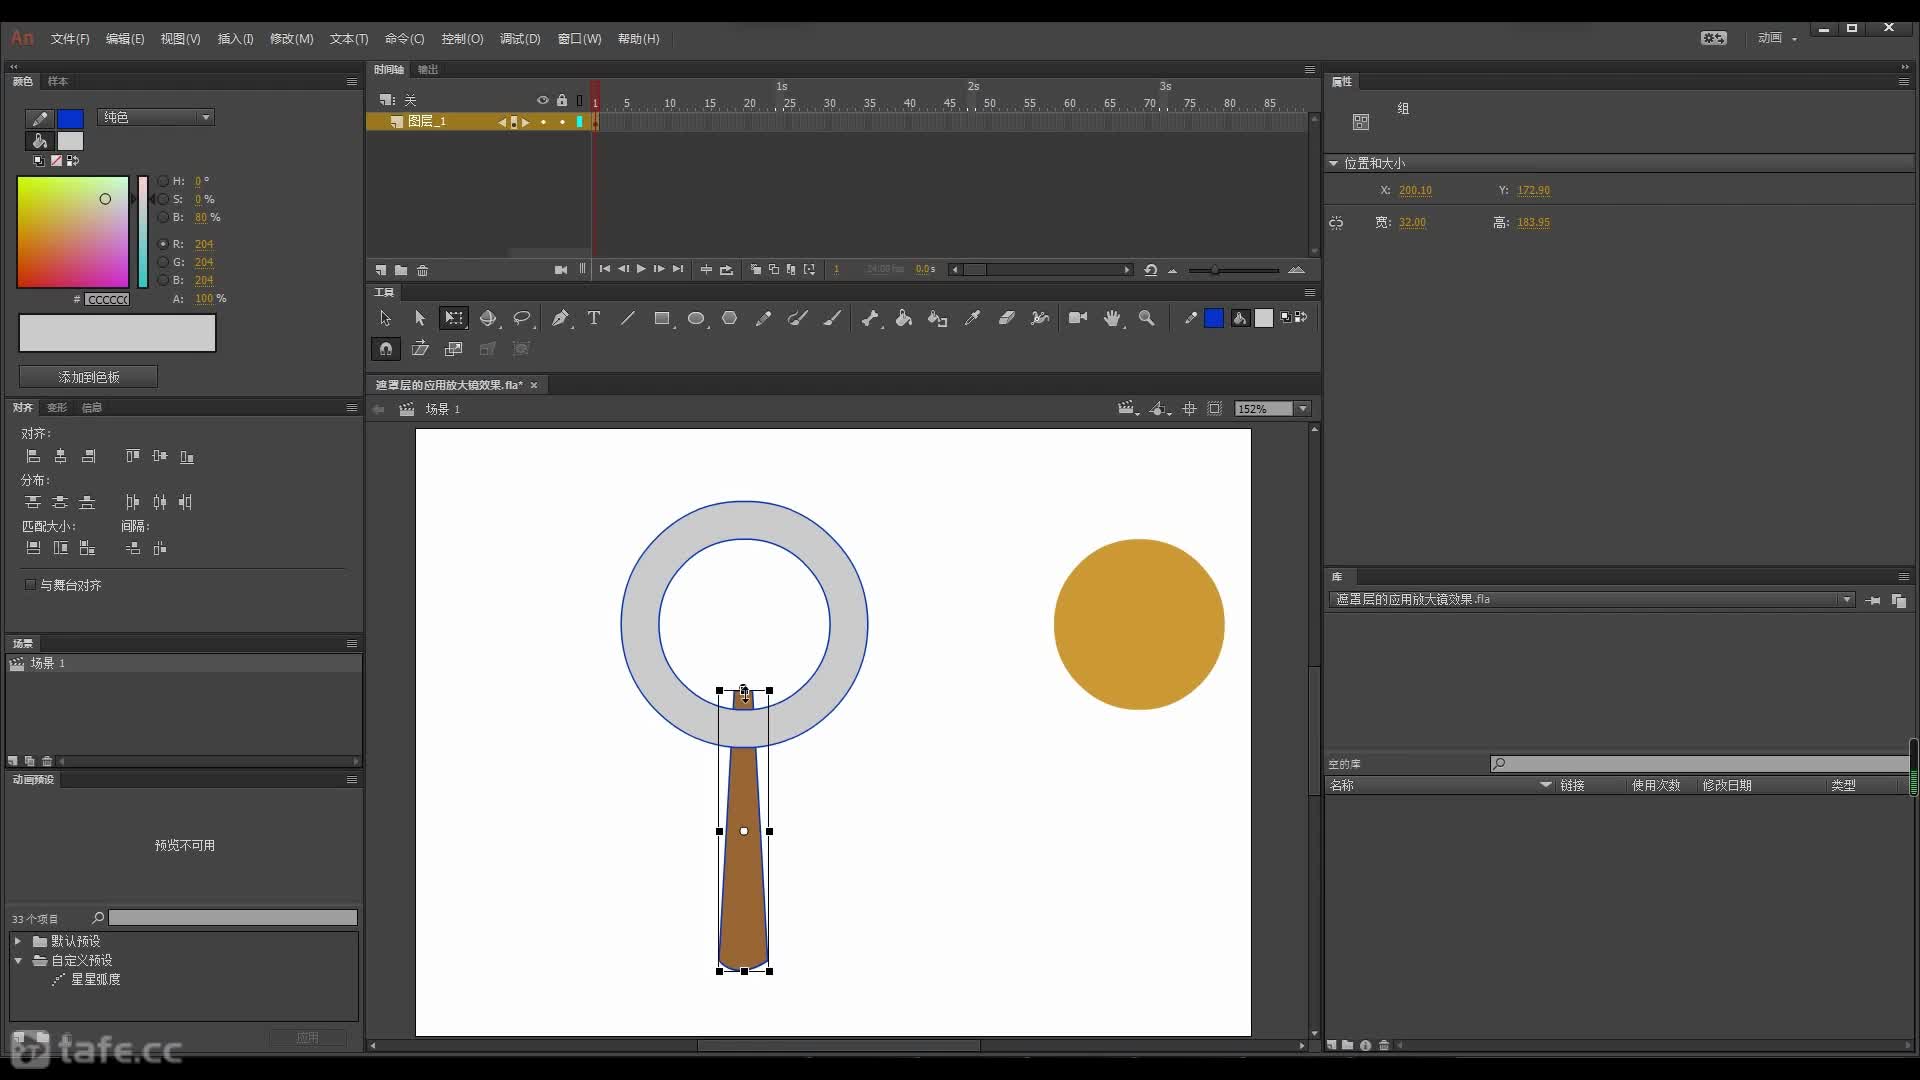
Task: Select the Eyedropper tool
Action: pos(972,318)
